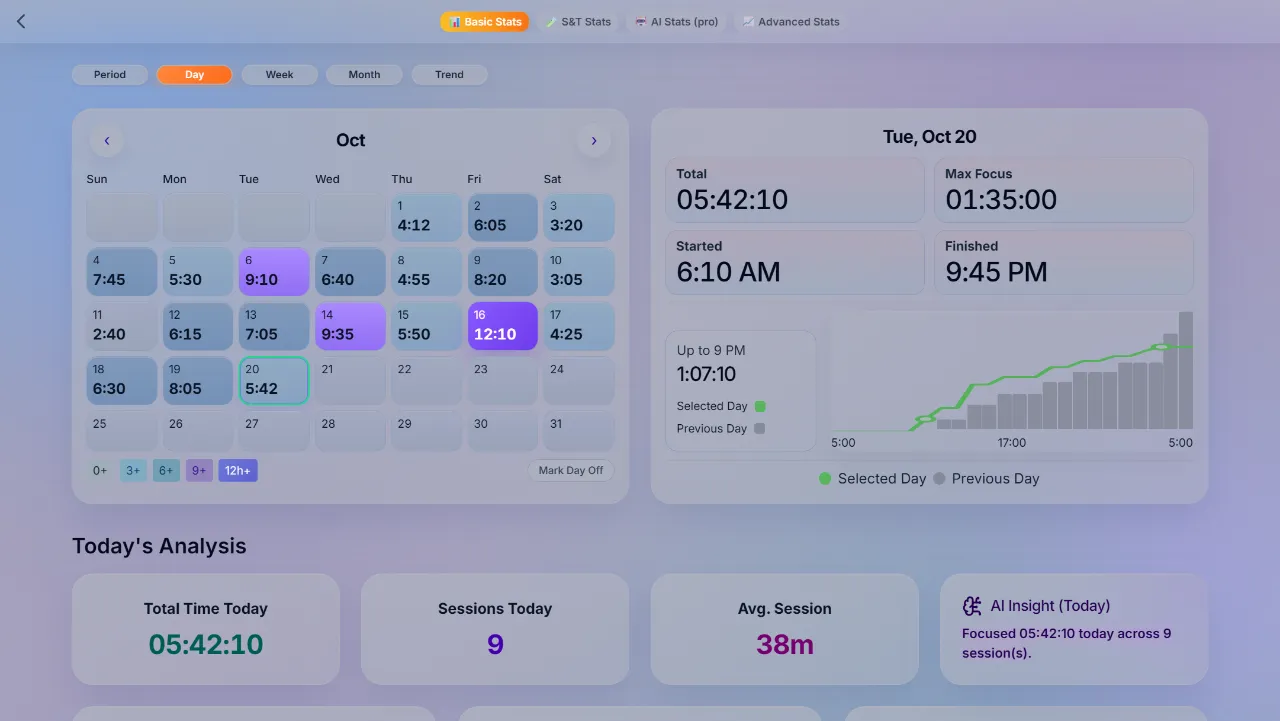The width and height of the screenshot is (1280, 721).
Task: Click the Finished 9:45 PM card
Action: (x=1064, y=262)
